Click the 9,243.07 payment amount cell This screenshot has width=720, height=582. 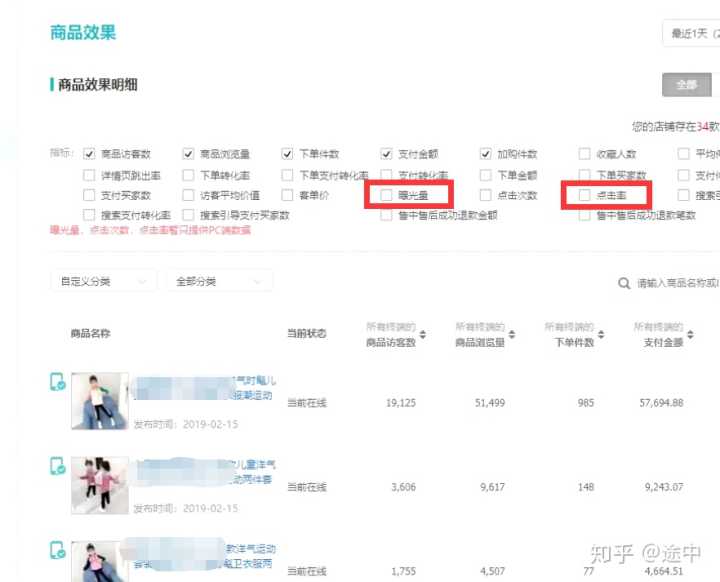[x=664, y=487]
